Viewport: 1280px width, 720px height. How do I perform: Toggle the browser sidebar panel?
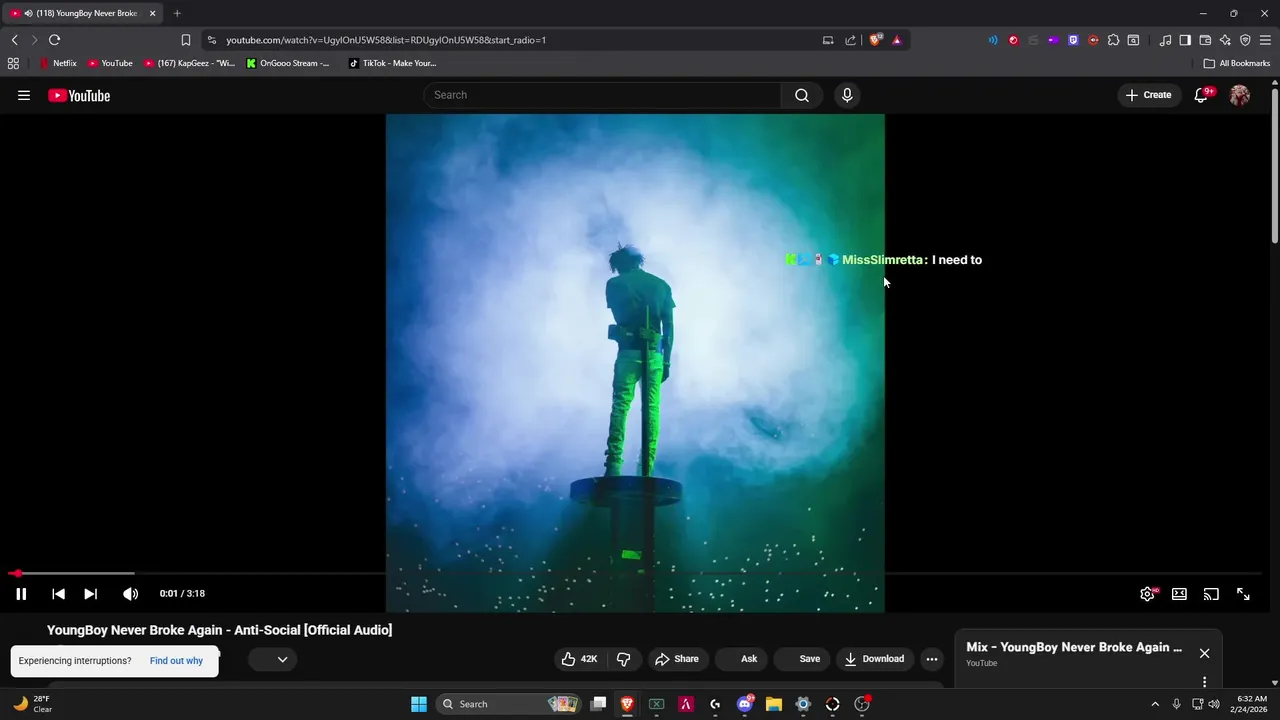click(x=1185, y=40)
